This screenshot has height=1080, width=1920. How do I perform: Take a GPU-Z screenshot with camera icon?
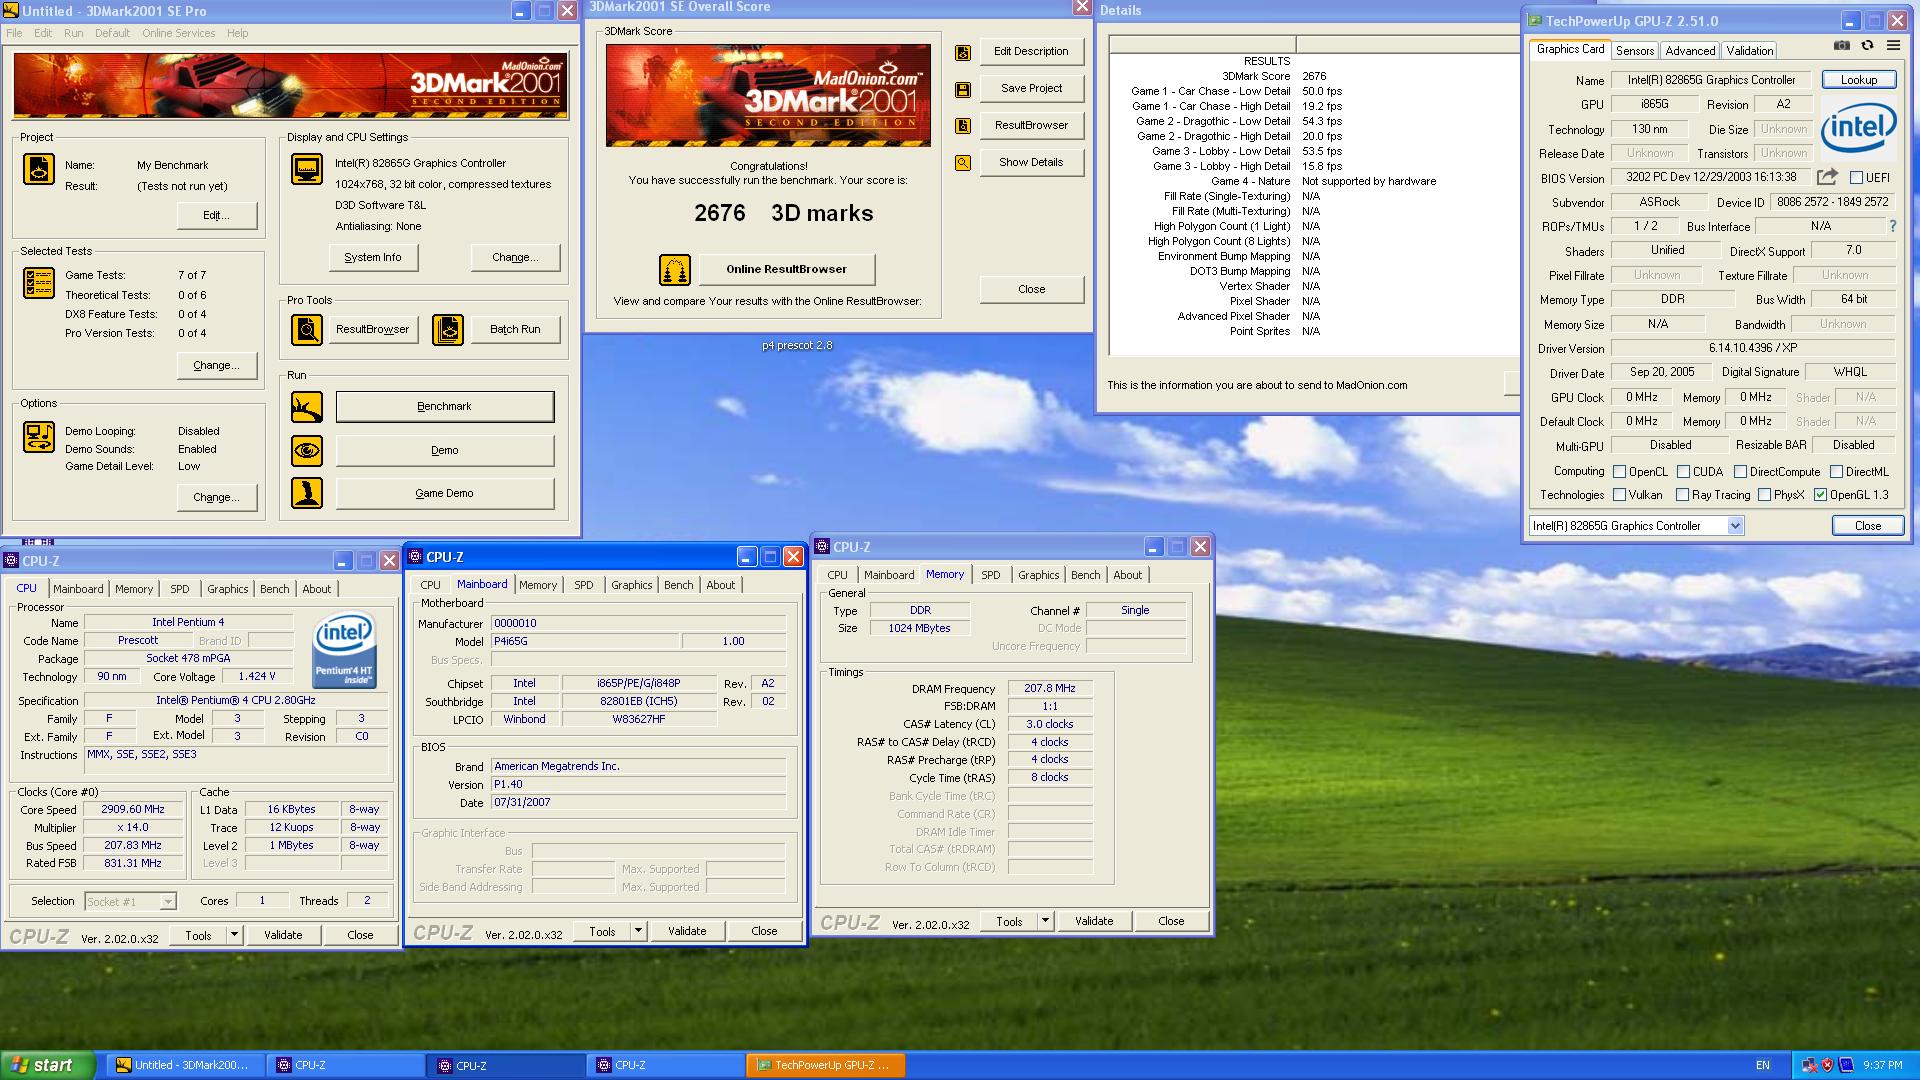click(x=1841, y=46)
